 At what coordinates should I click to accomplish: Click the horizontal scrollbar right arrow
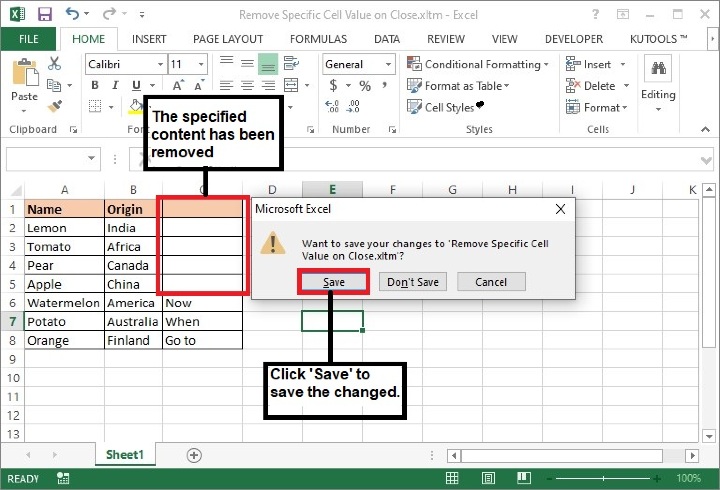coord(692,456)
